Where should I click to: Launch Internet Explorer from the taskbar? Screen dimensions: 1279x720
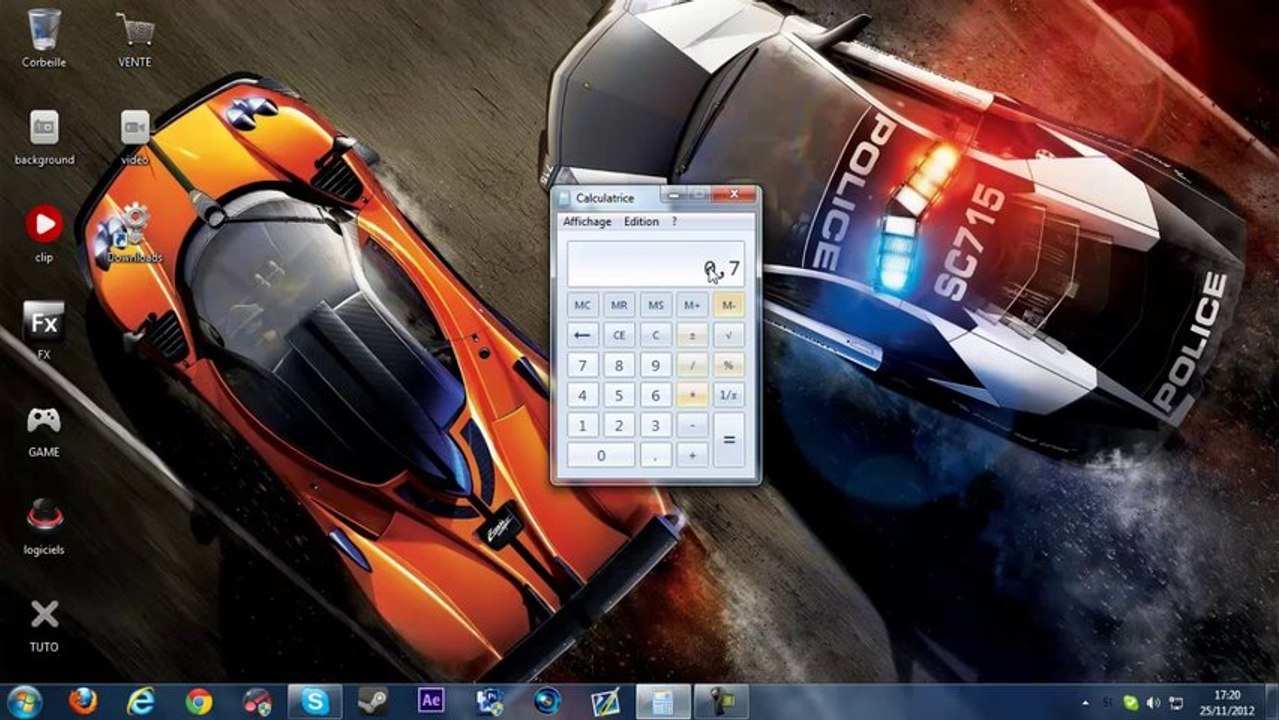[x=141, y=701]
